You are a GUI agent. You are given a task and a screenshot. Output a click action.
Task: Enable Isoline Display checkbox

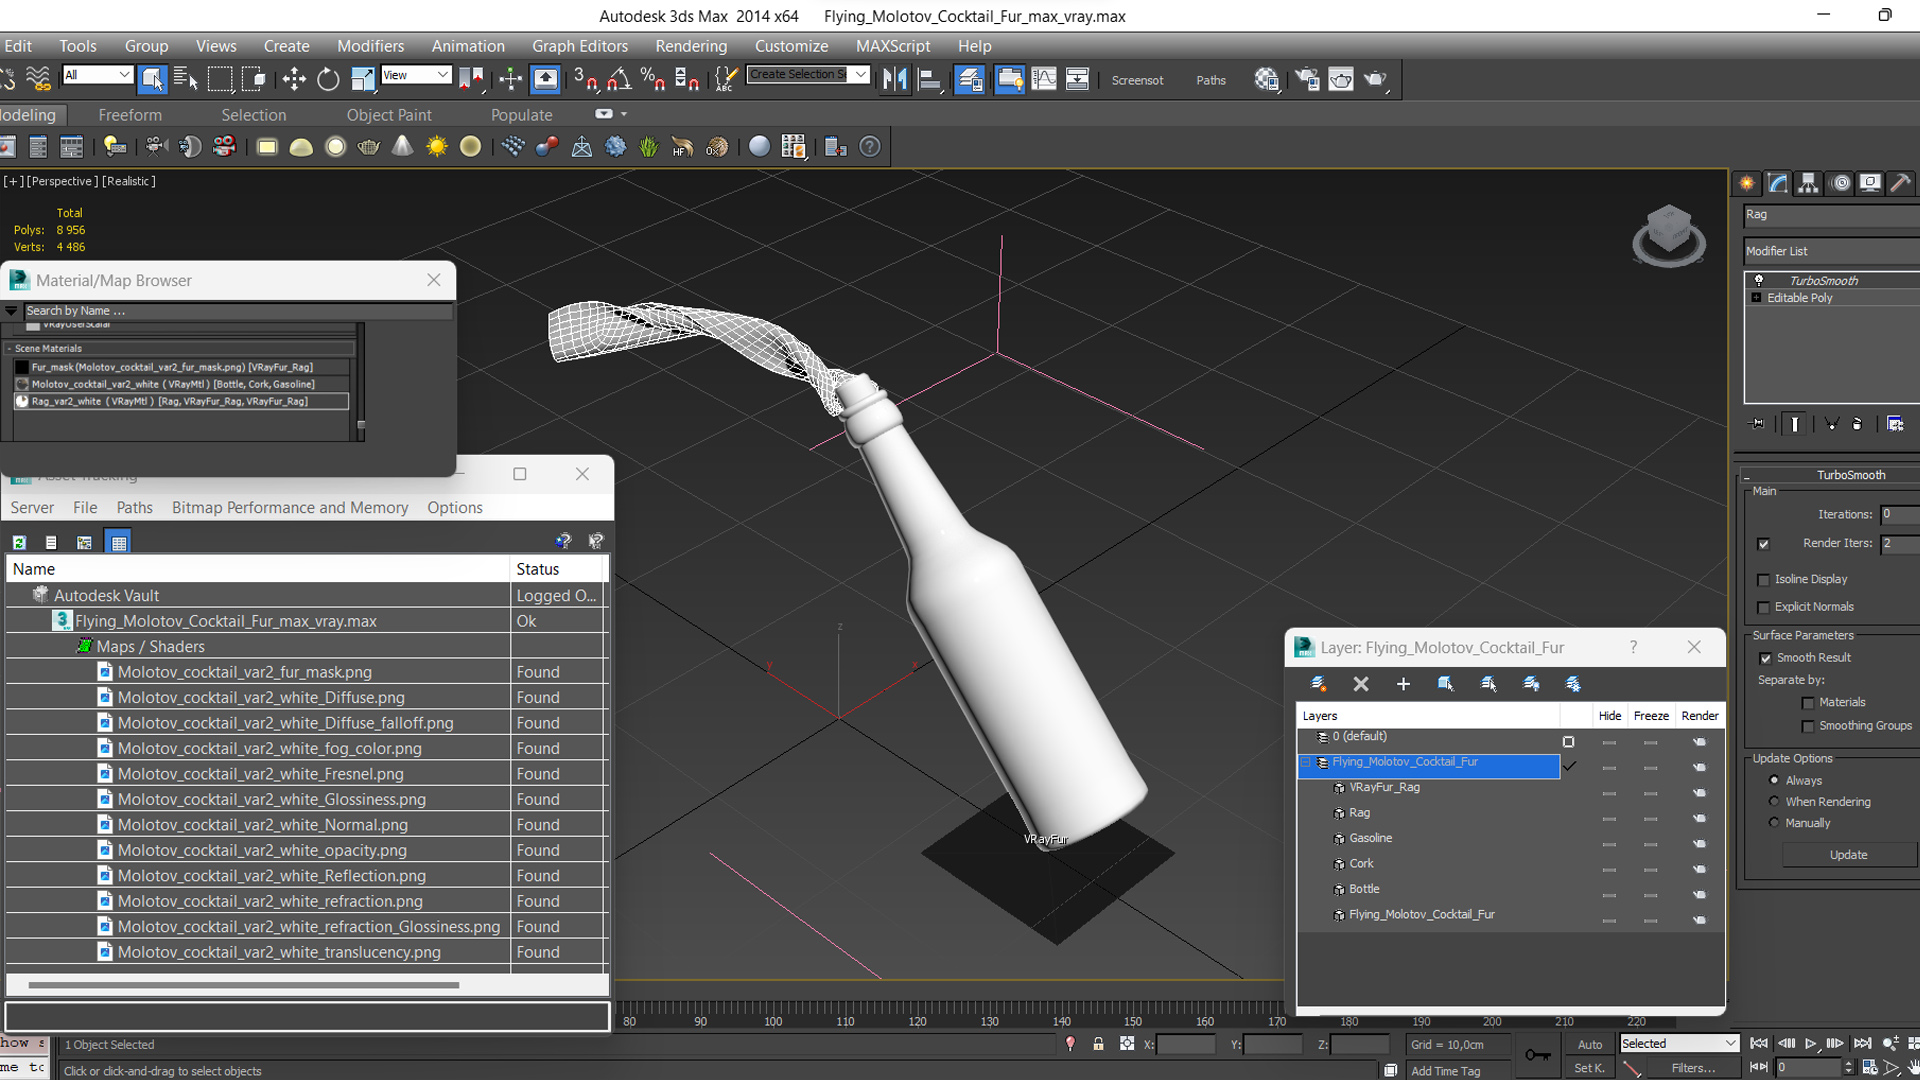coord(1764,580)
